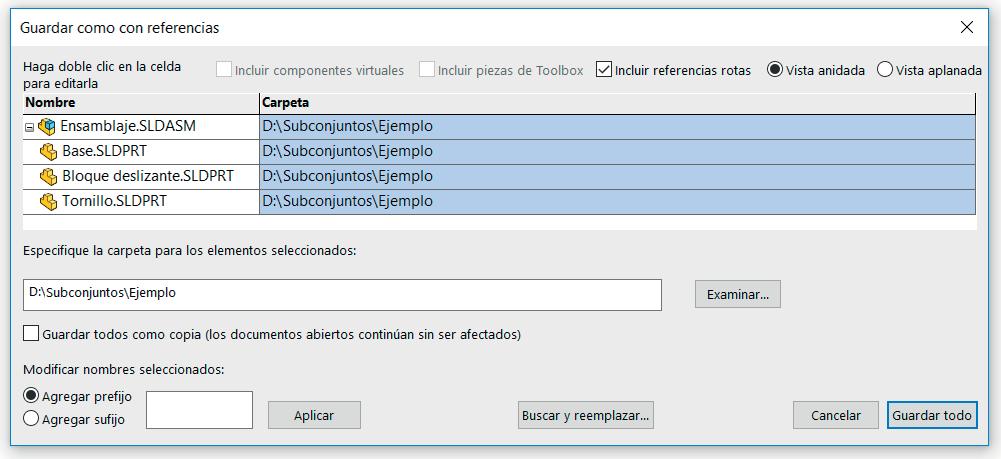Click the Nombre column header
The height and width of the screenshot is (459, 1001).
tap(141, 103)
